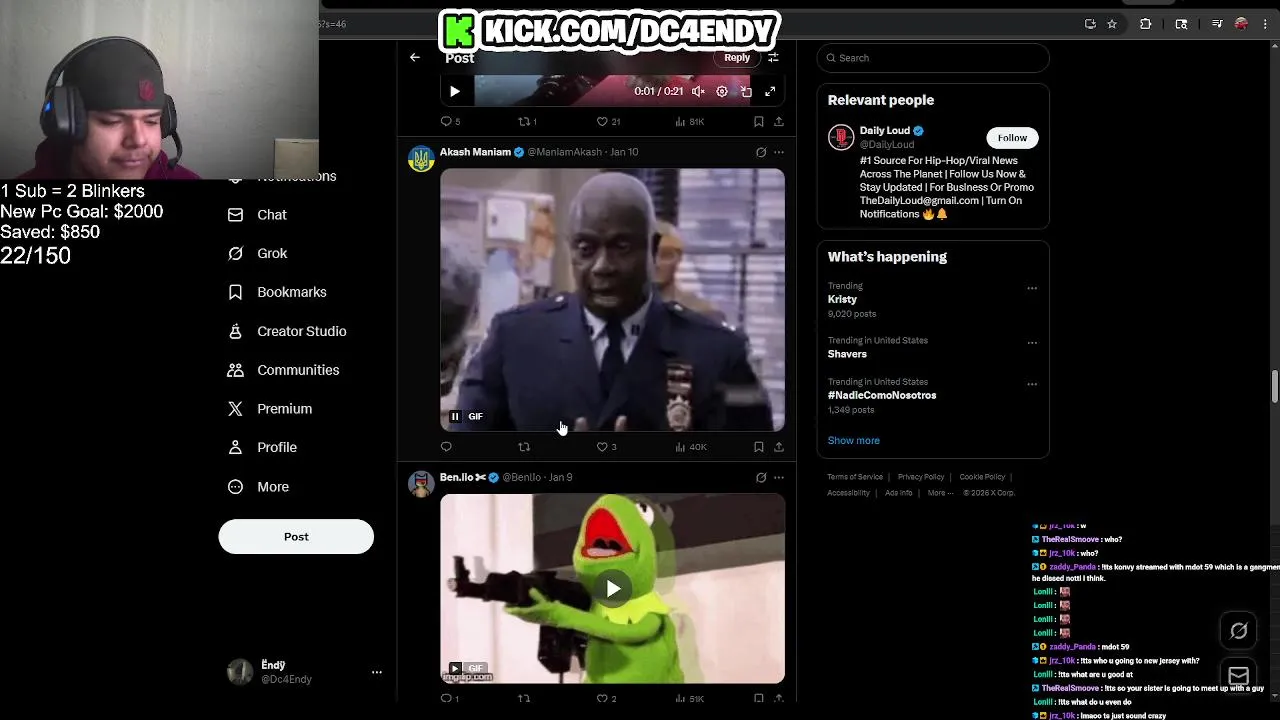1280x720 pixels.
Task: Like Akash Maniam's post with 3 likes
Action: (607, 447)
